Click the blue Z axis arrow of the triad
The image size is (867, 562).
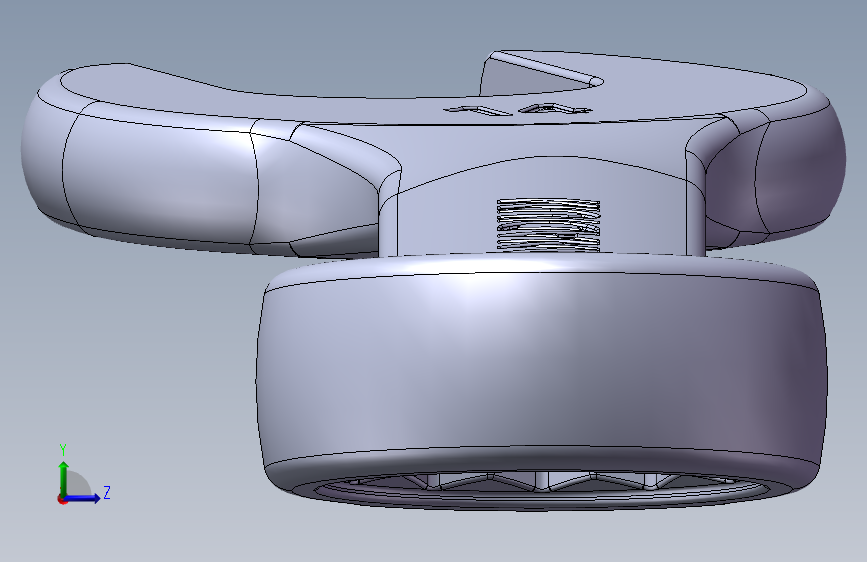(x=83, y=498)
